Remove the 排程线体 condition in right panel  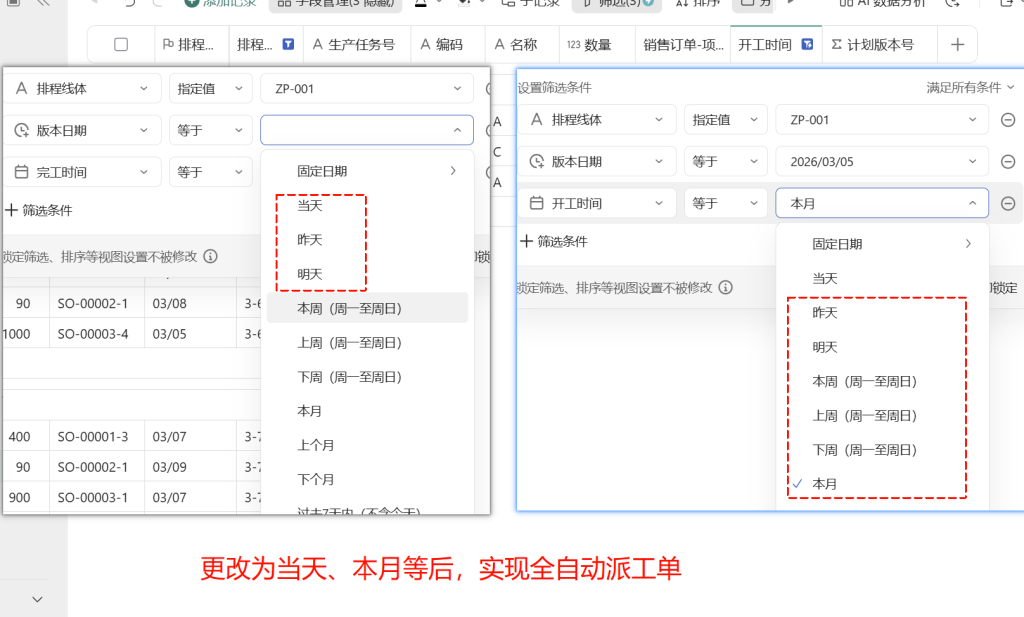click(x=1008, y=120)
